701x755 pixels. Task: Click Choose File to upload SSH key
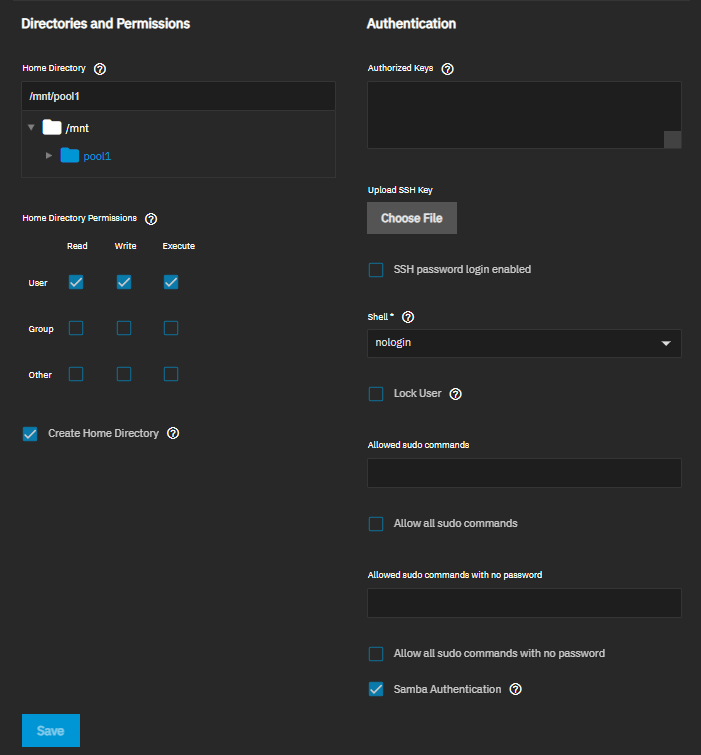(x=412, y=218)
